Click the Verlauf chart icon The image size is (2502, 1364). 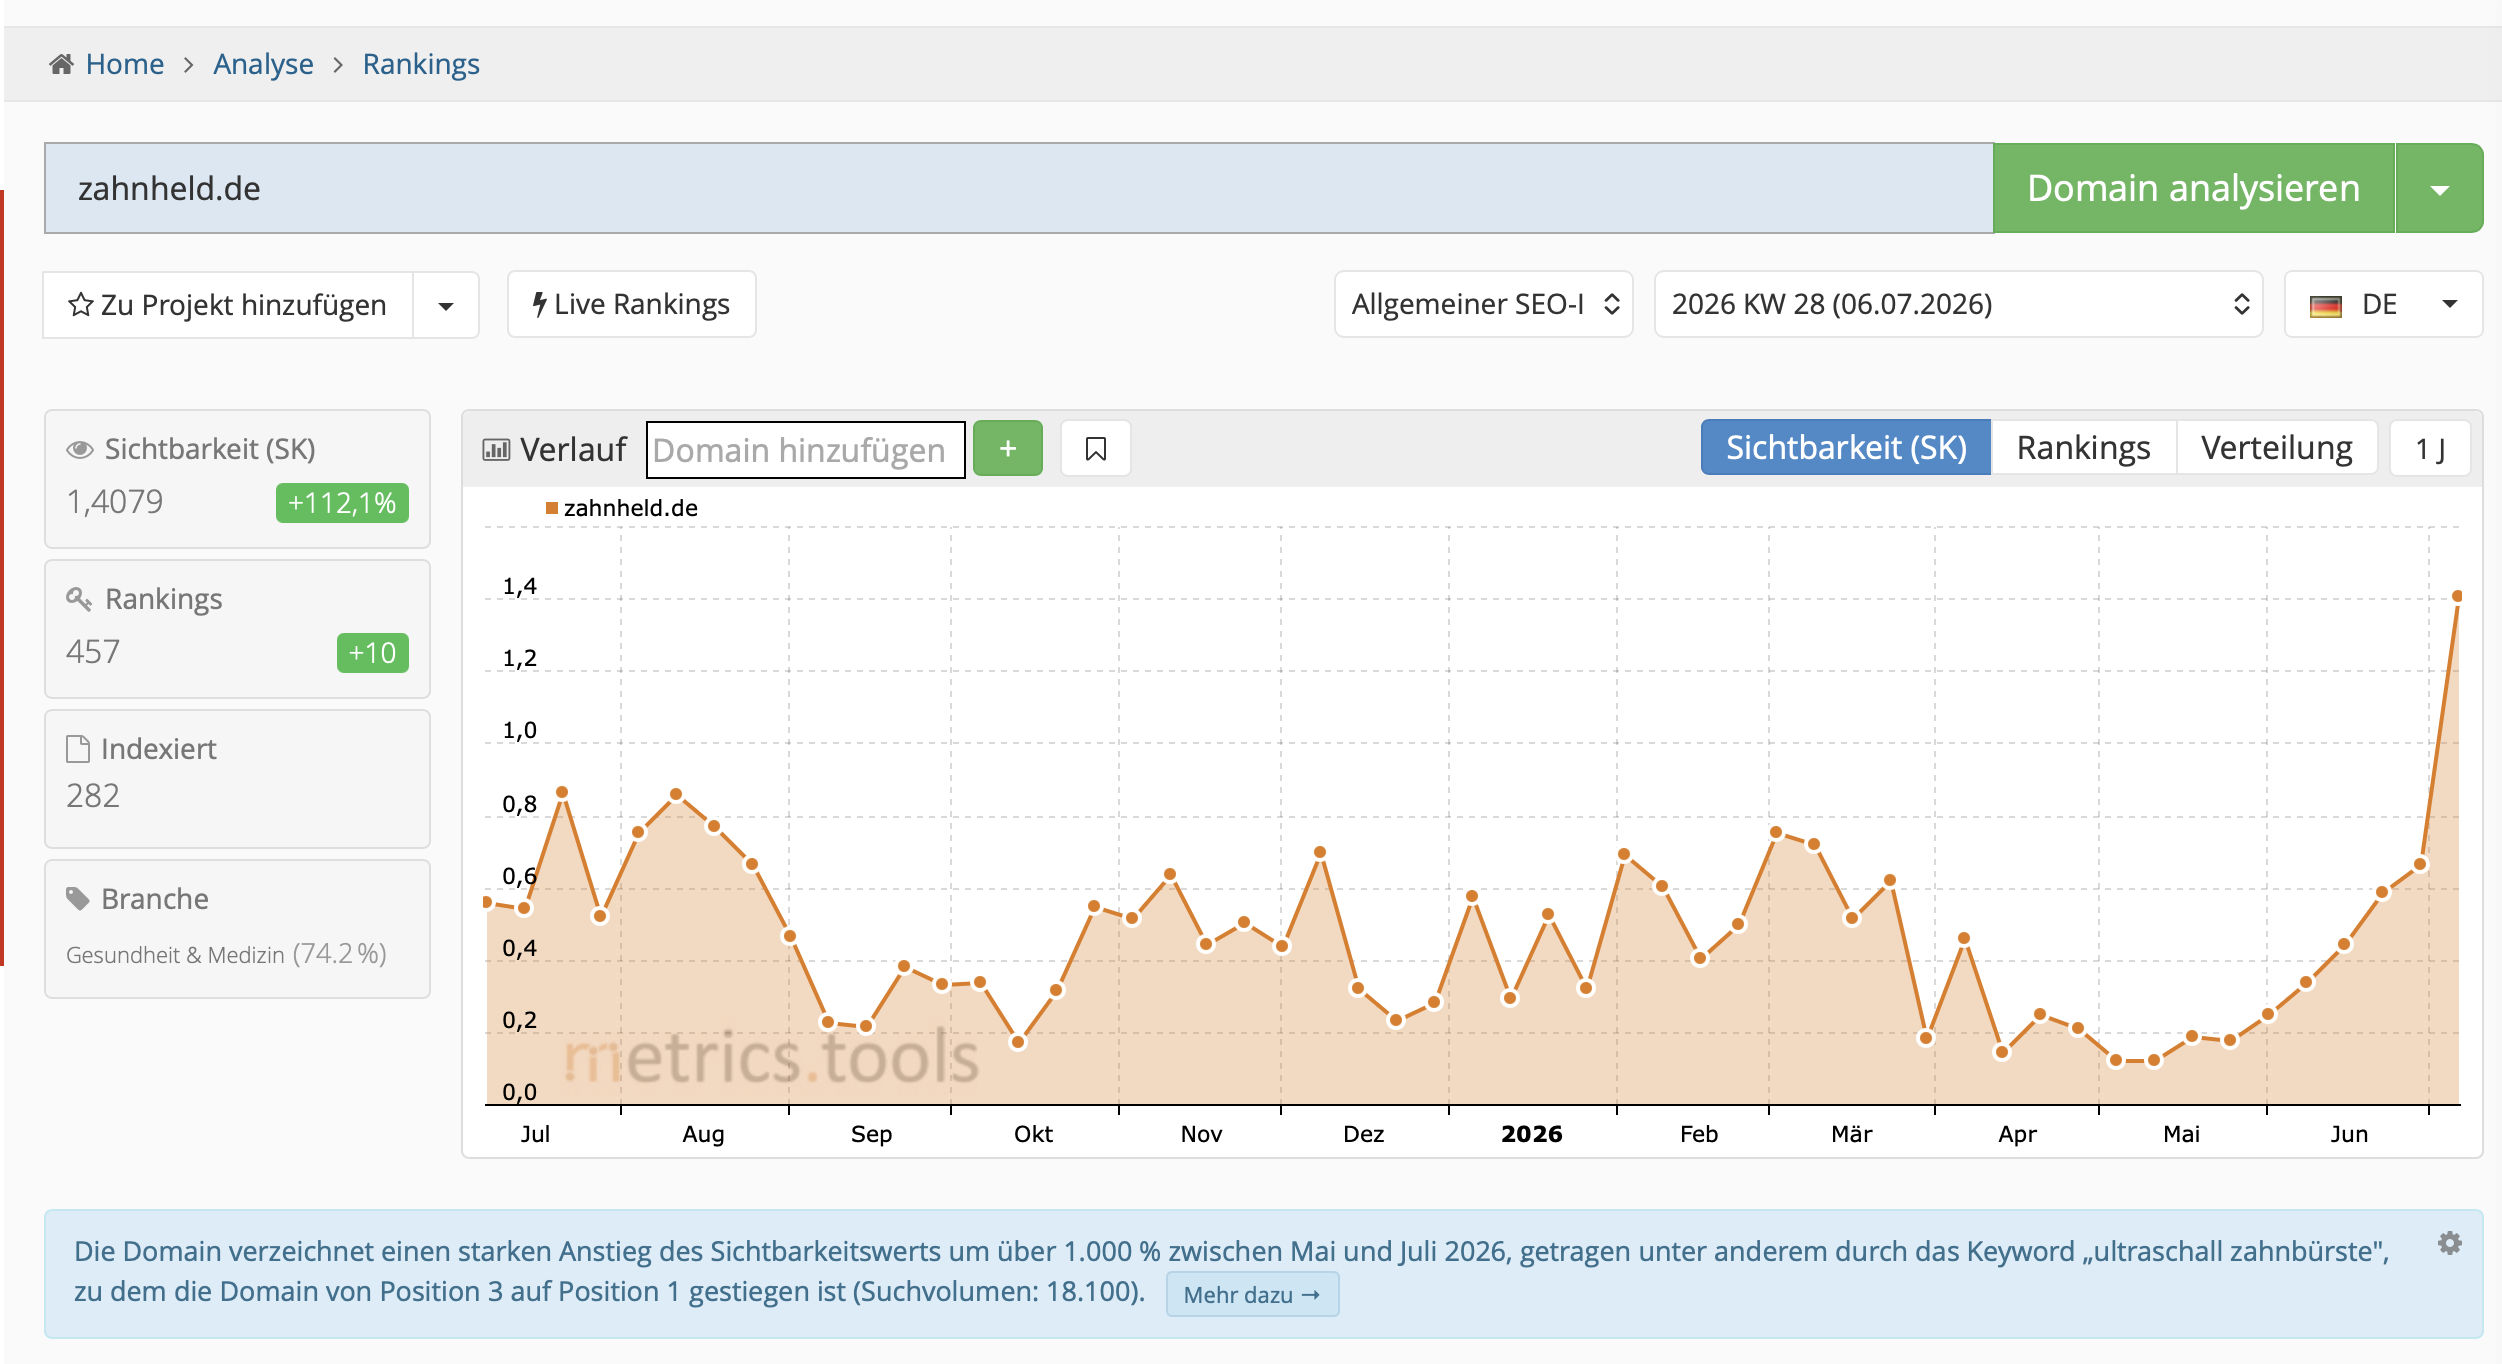(496, 450)
